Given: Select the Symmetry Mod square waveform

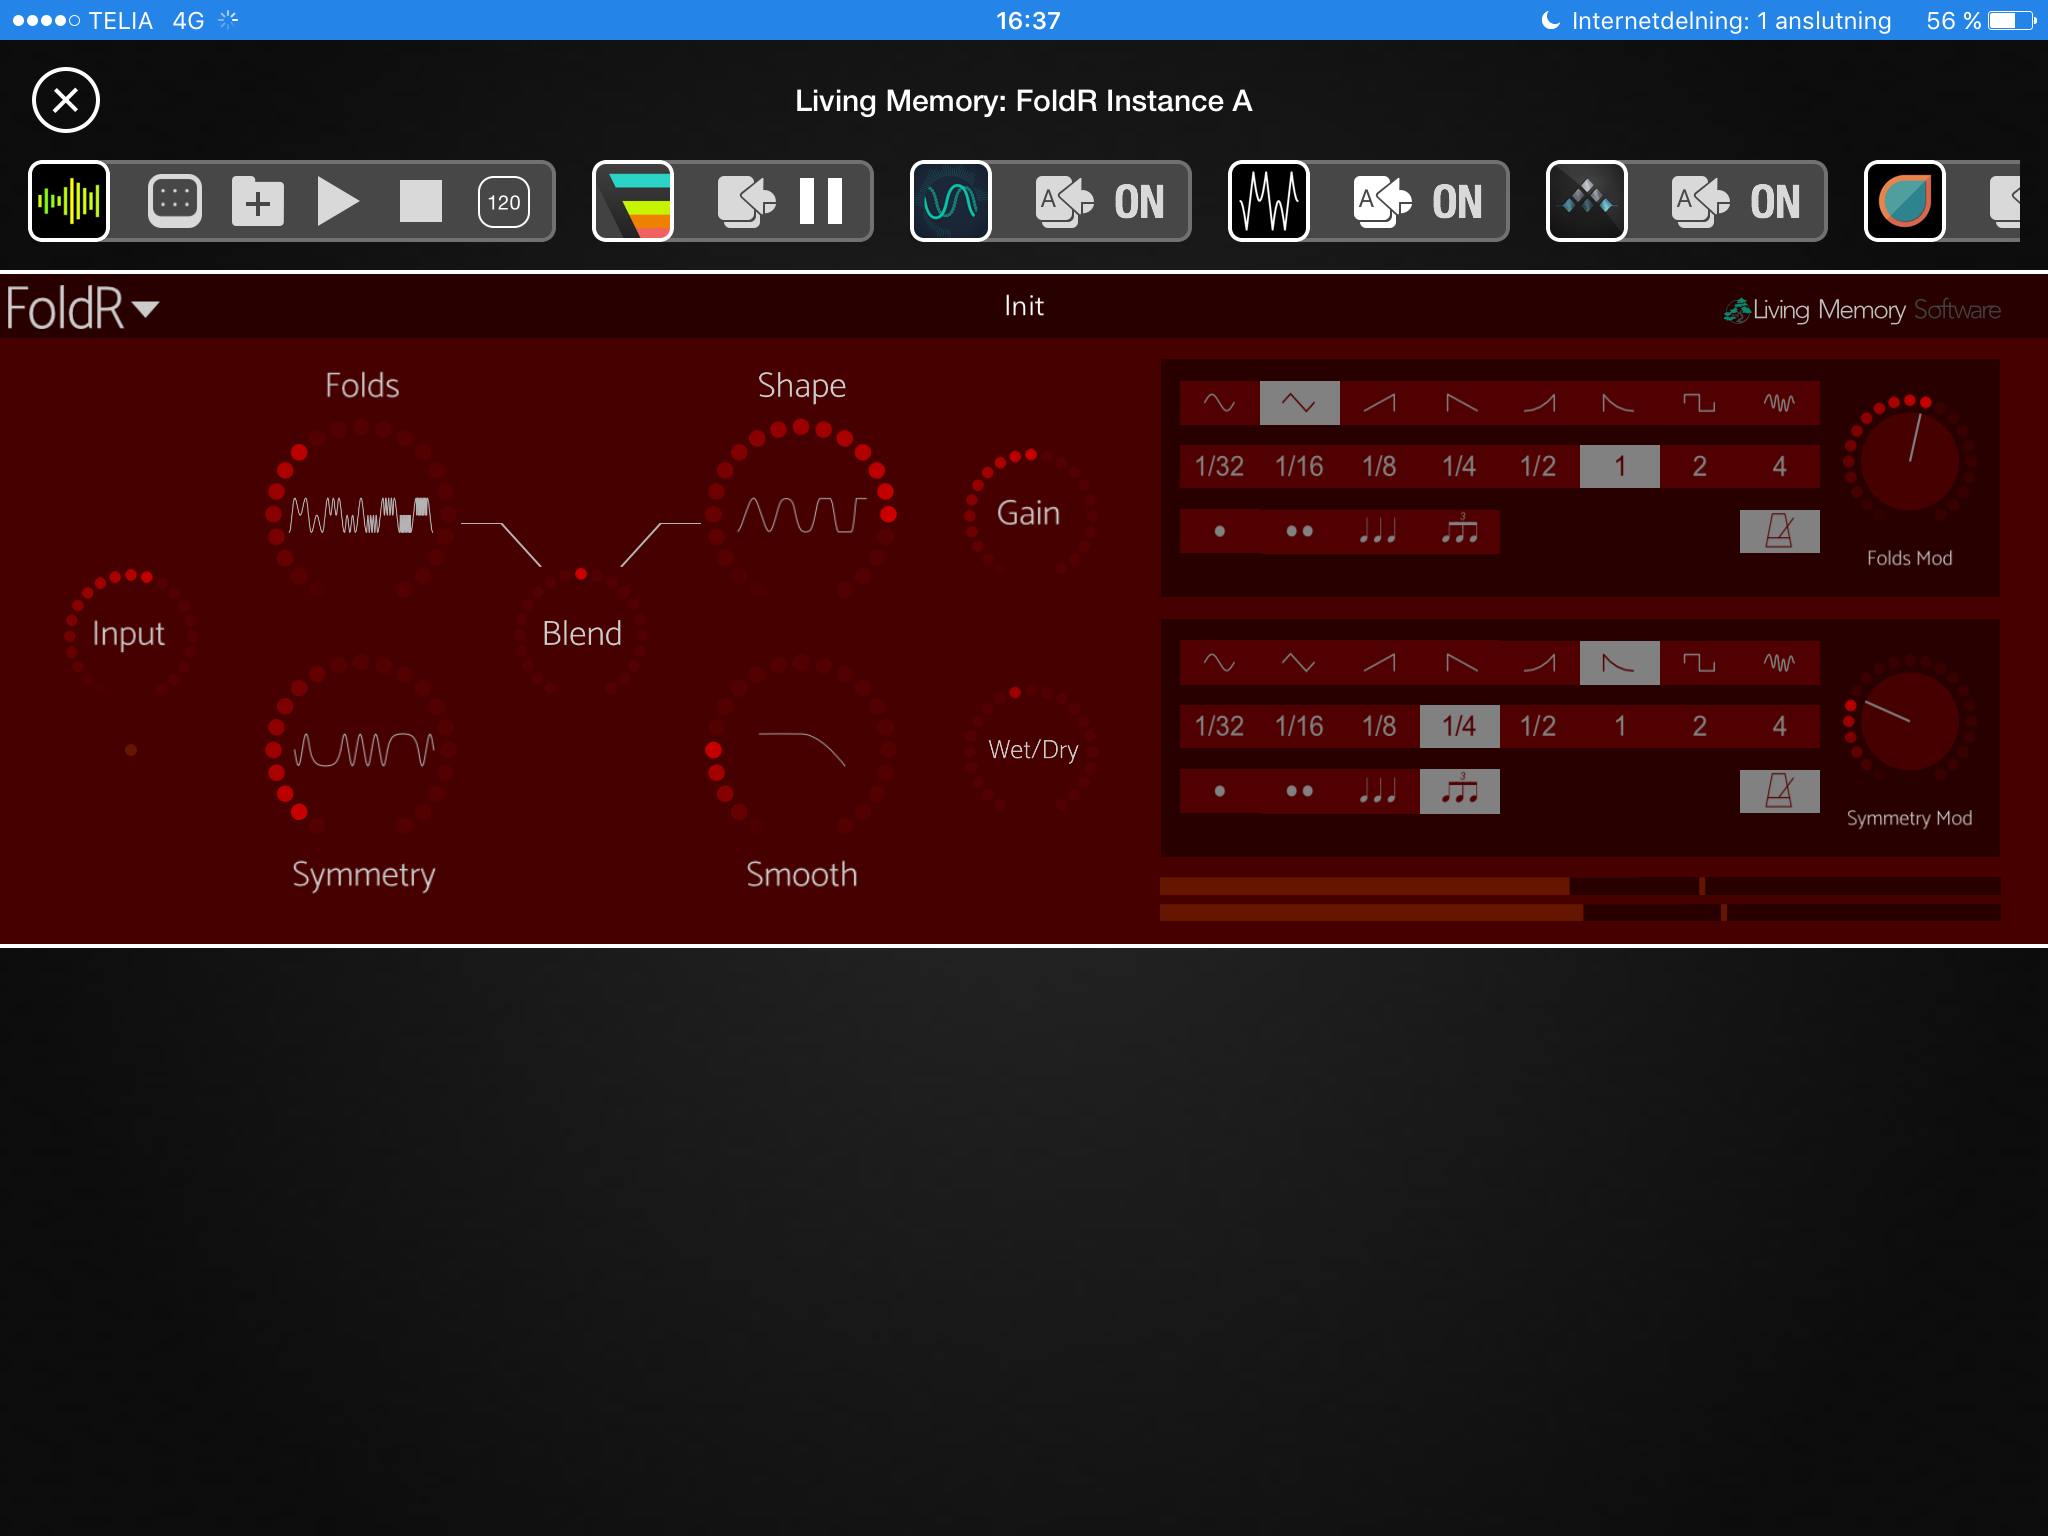Looking at the screenshot, I should [1700, 663].
